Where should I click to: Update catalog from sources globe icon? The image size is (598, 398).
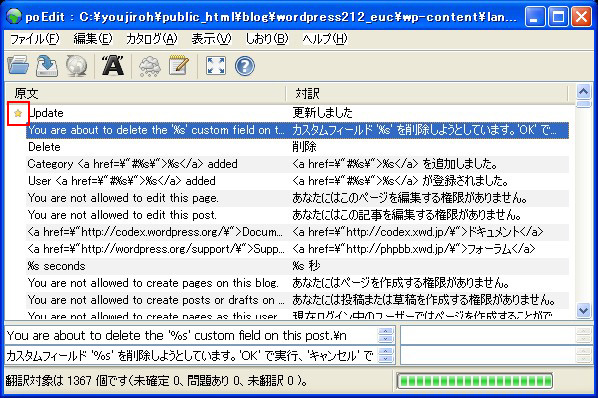tap(76, 66)
